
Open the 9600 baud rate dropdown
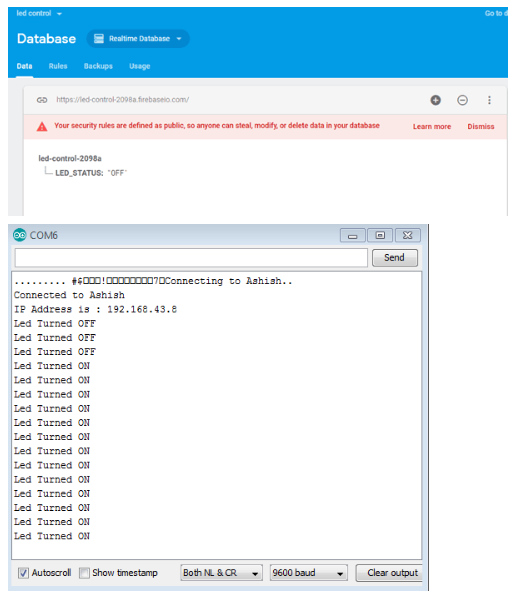309,573
